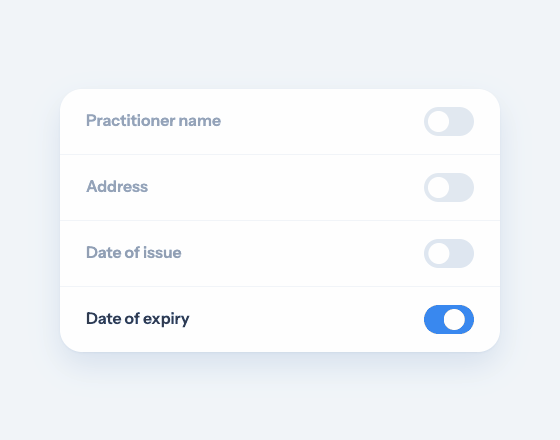
Task: Click the white knob of Practitioner name switch
Action: tap(438, 121)
